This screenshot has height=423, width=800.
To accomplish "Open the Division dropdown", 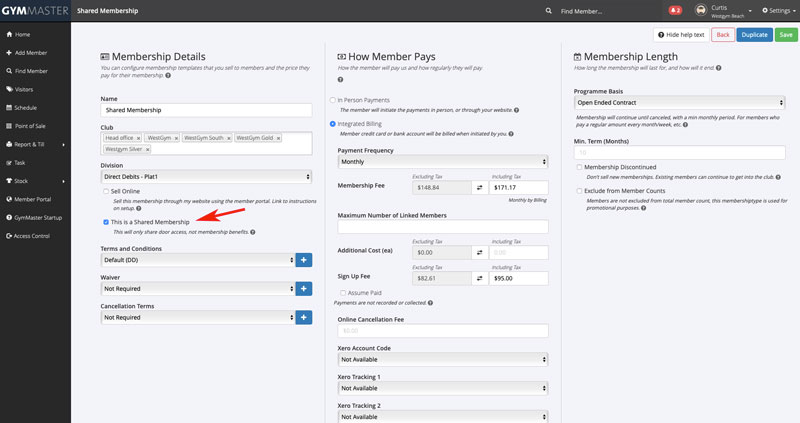I will (206, 176).
